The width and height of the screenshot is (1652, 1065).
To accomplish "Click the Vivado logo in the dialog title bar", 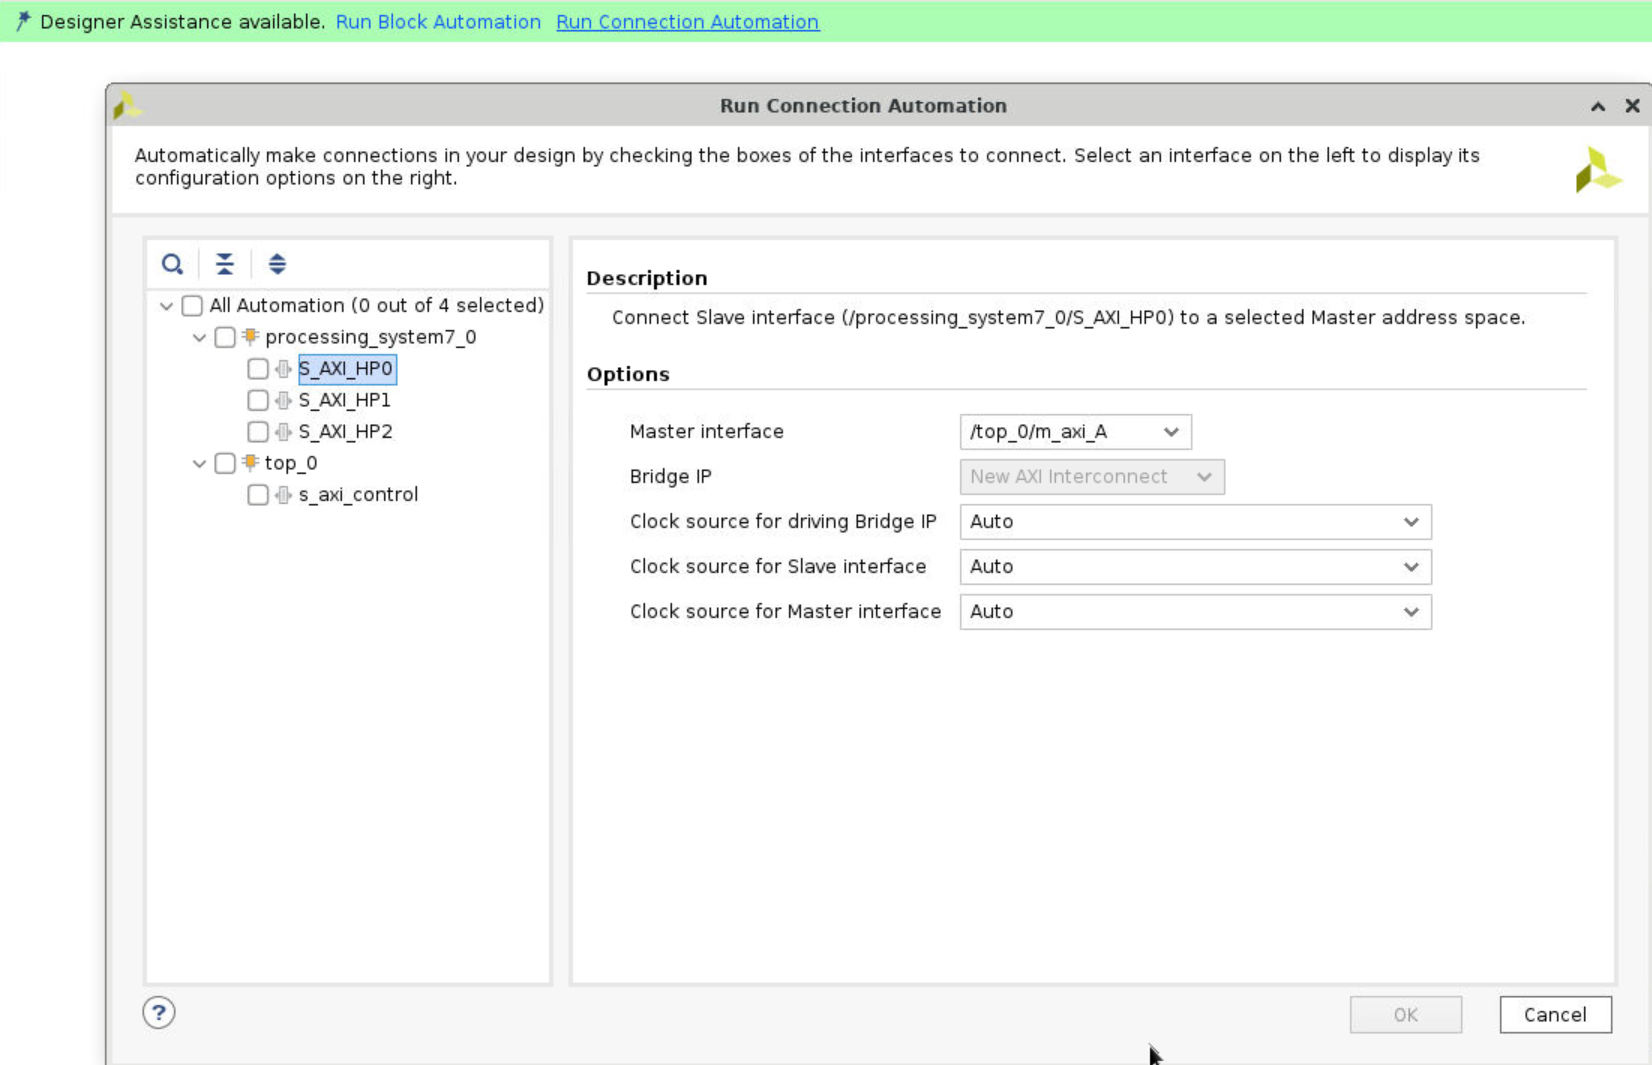I will pos(127,105).
